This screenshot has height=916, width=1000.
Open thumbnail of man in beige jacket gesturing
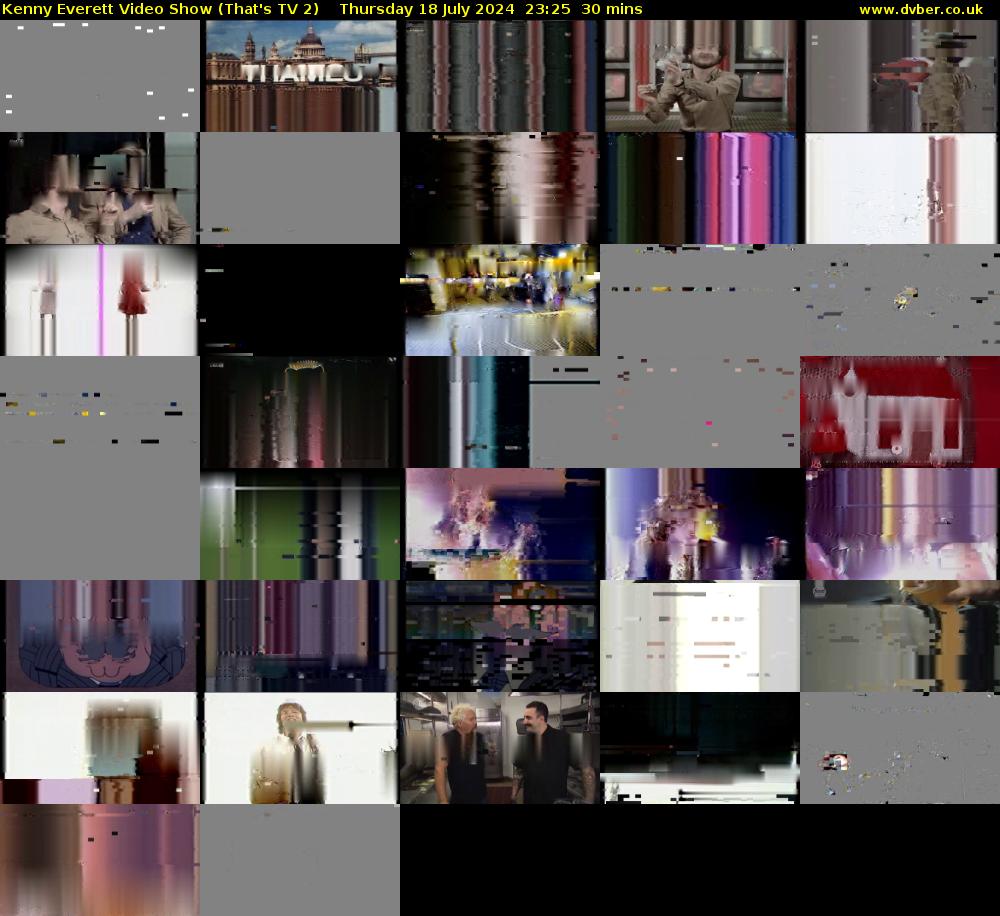(x=700, y=76)
